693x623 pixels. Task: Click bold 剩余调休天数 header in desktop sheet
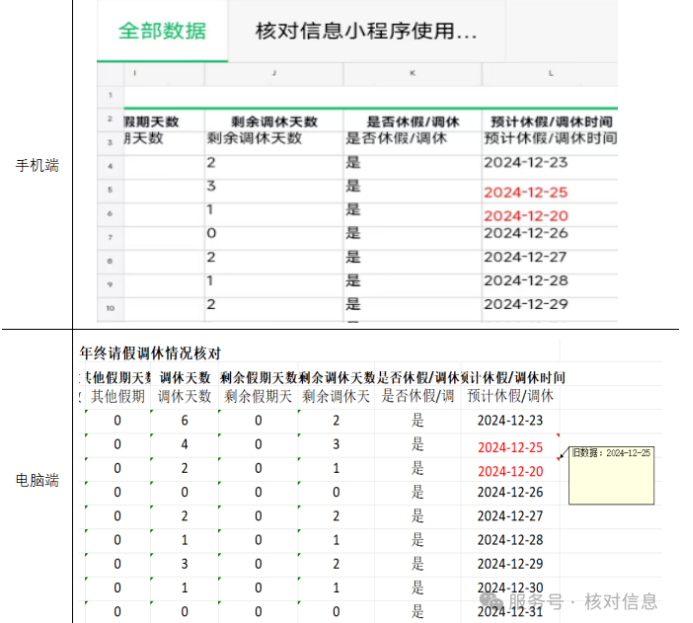tap(337, 378)
